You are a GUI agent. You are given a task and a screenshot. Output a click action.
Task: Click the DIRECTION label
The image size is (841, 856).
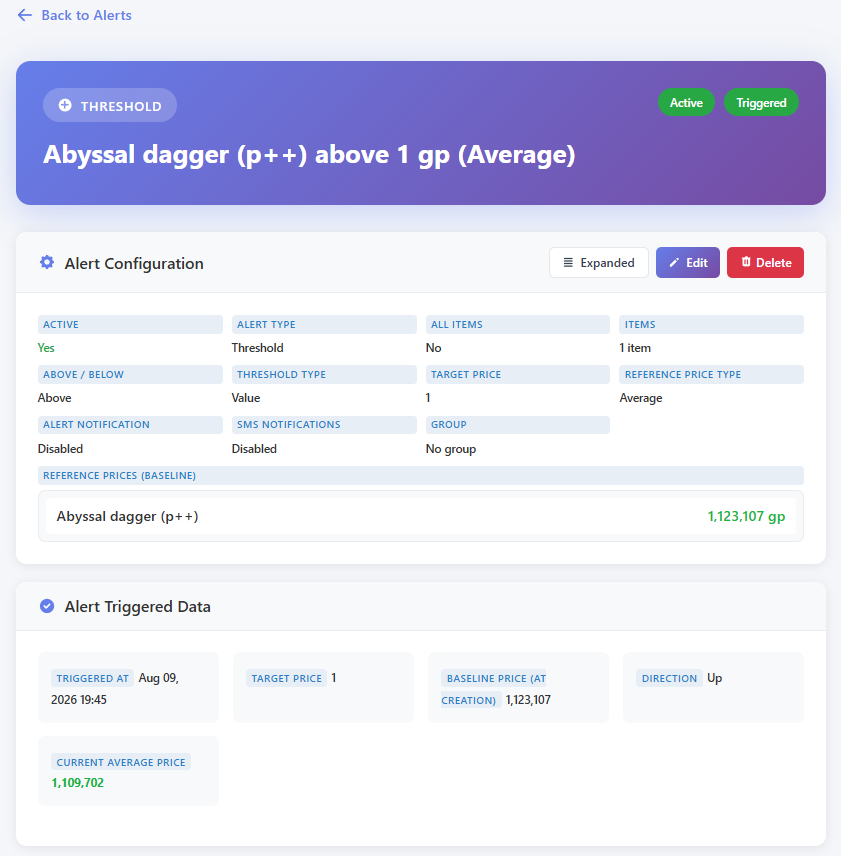[669, 678]
